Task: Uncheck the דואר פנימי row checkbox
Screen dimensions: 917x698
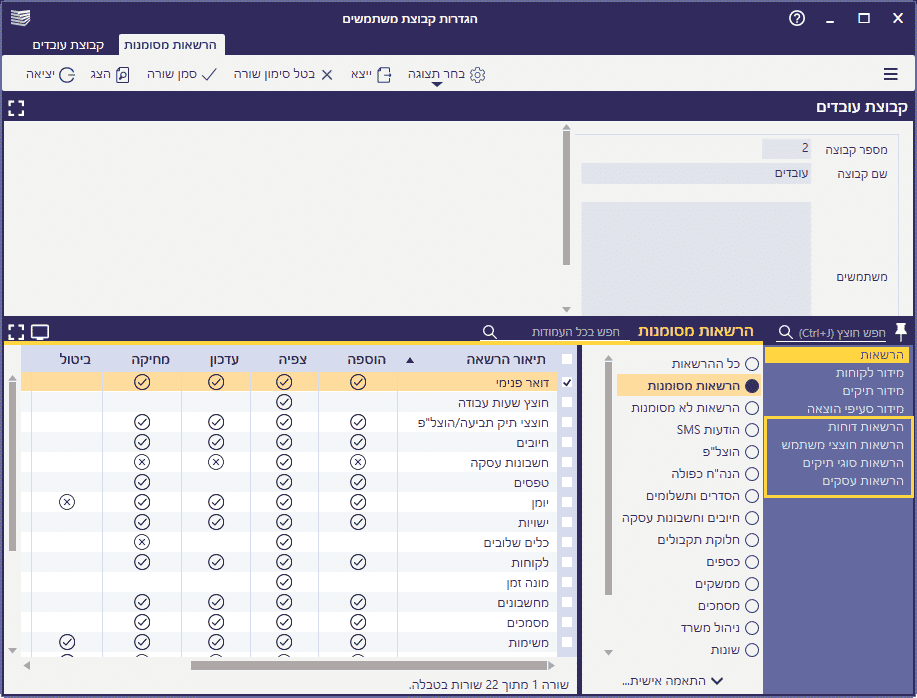Action: 566,382
